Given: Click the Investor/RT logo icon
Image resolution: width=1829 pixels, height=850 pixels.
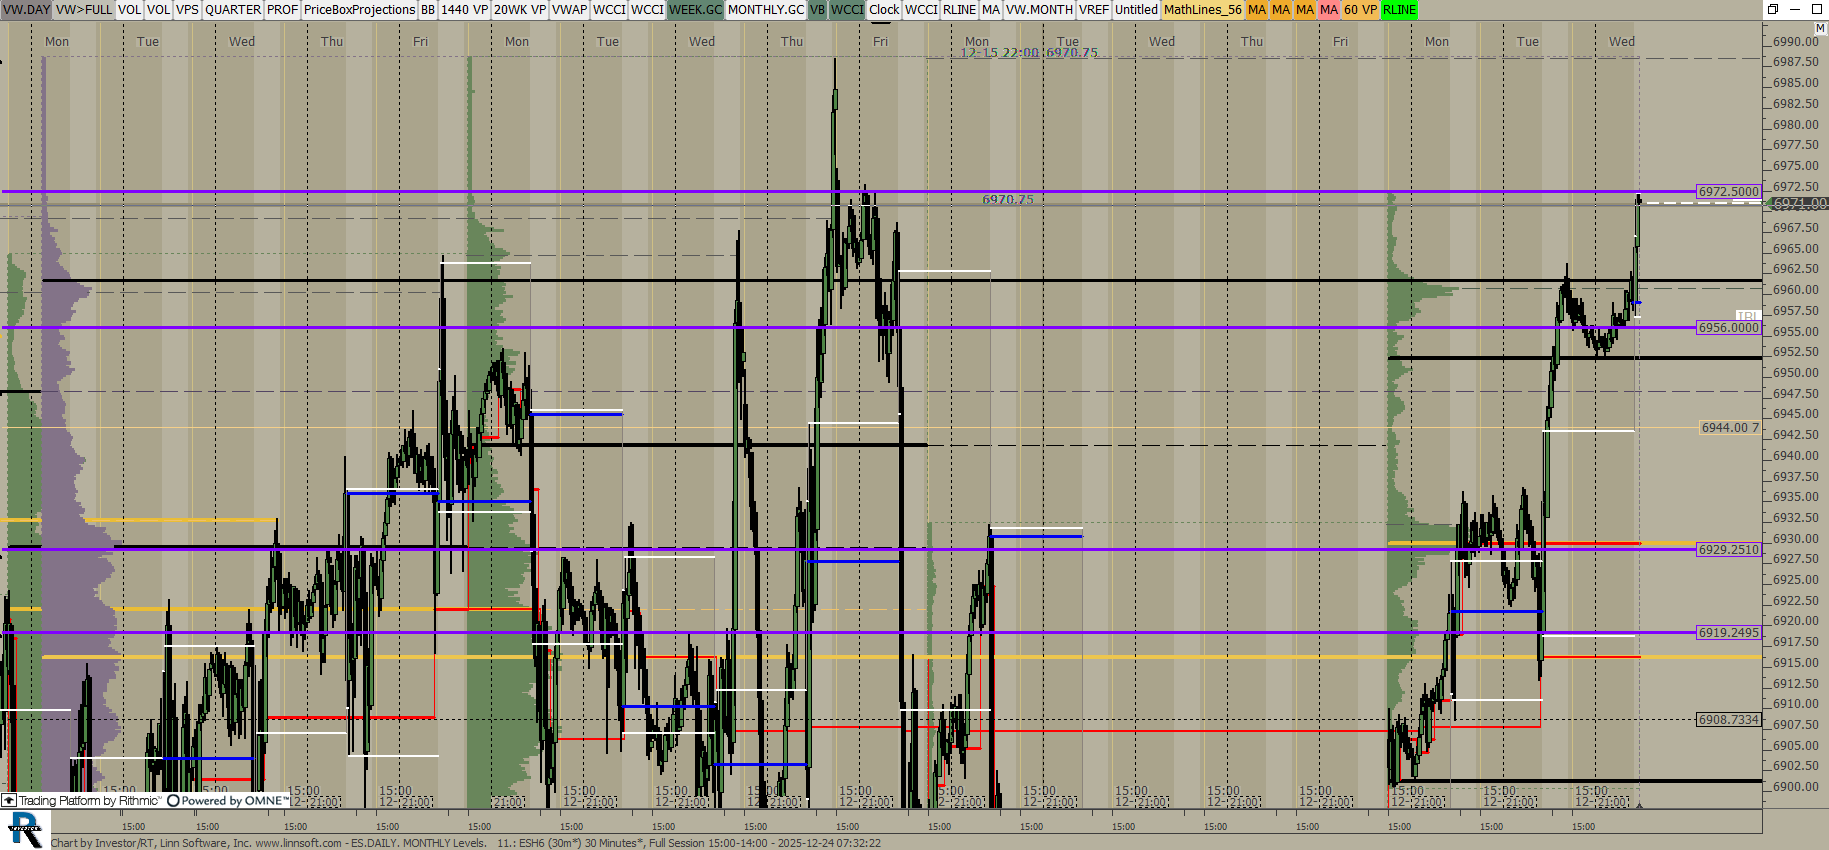Looking at the screenshot, I should pos(25,829).
